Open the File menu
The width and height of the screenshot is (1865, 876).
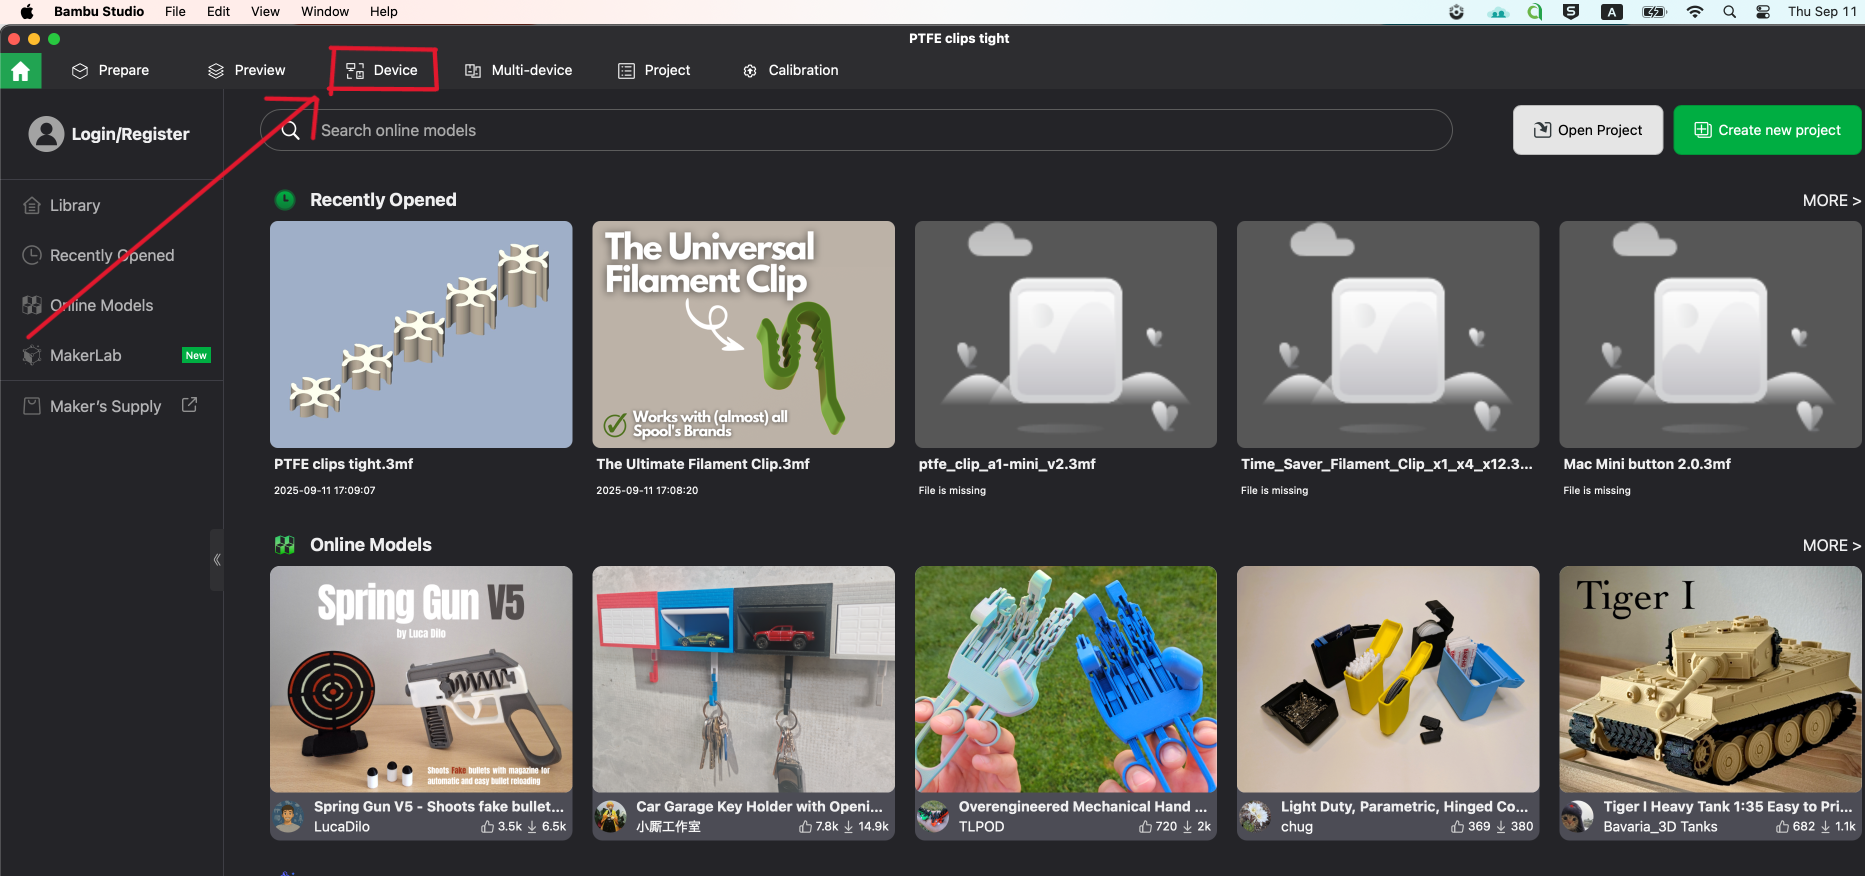(175, 12)
